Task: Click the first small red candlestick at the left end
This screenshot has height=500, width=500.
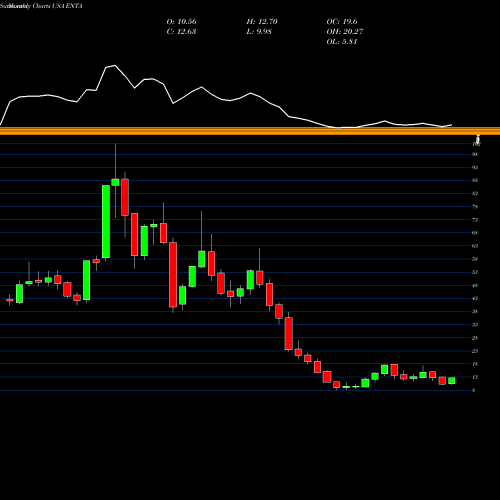Action: (x=10, y=300)
